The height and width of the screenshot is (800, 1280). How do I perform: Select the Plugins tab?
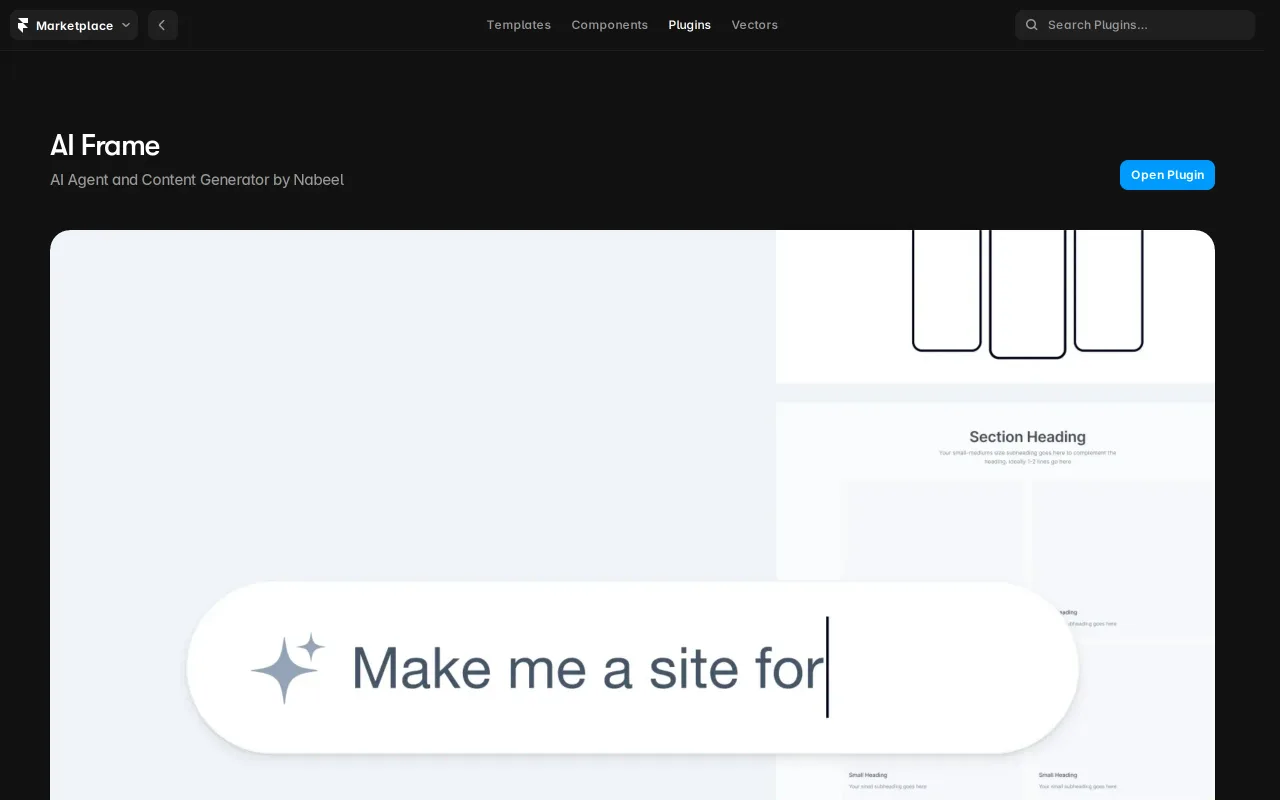pos(689,25)
